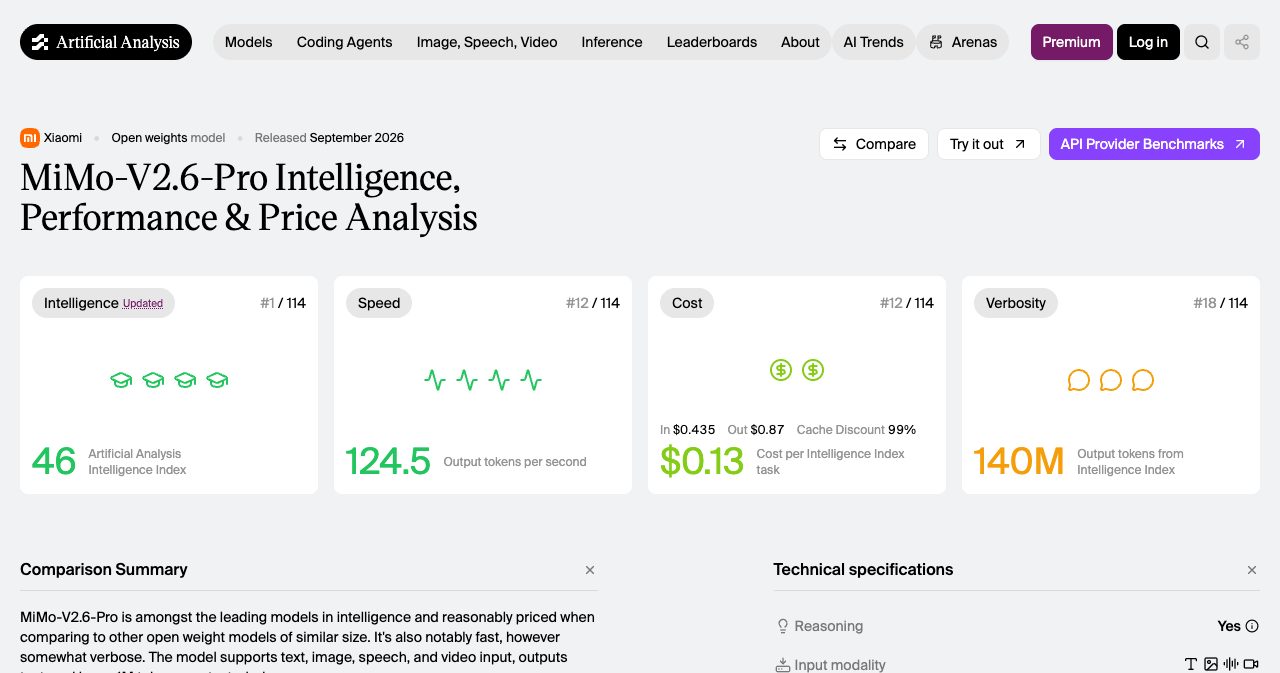Open API Provider Benchmarks
Image resolution: width=1280 pixels, height=673 pixels.
click(1154, 144)
